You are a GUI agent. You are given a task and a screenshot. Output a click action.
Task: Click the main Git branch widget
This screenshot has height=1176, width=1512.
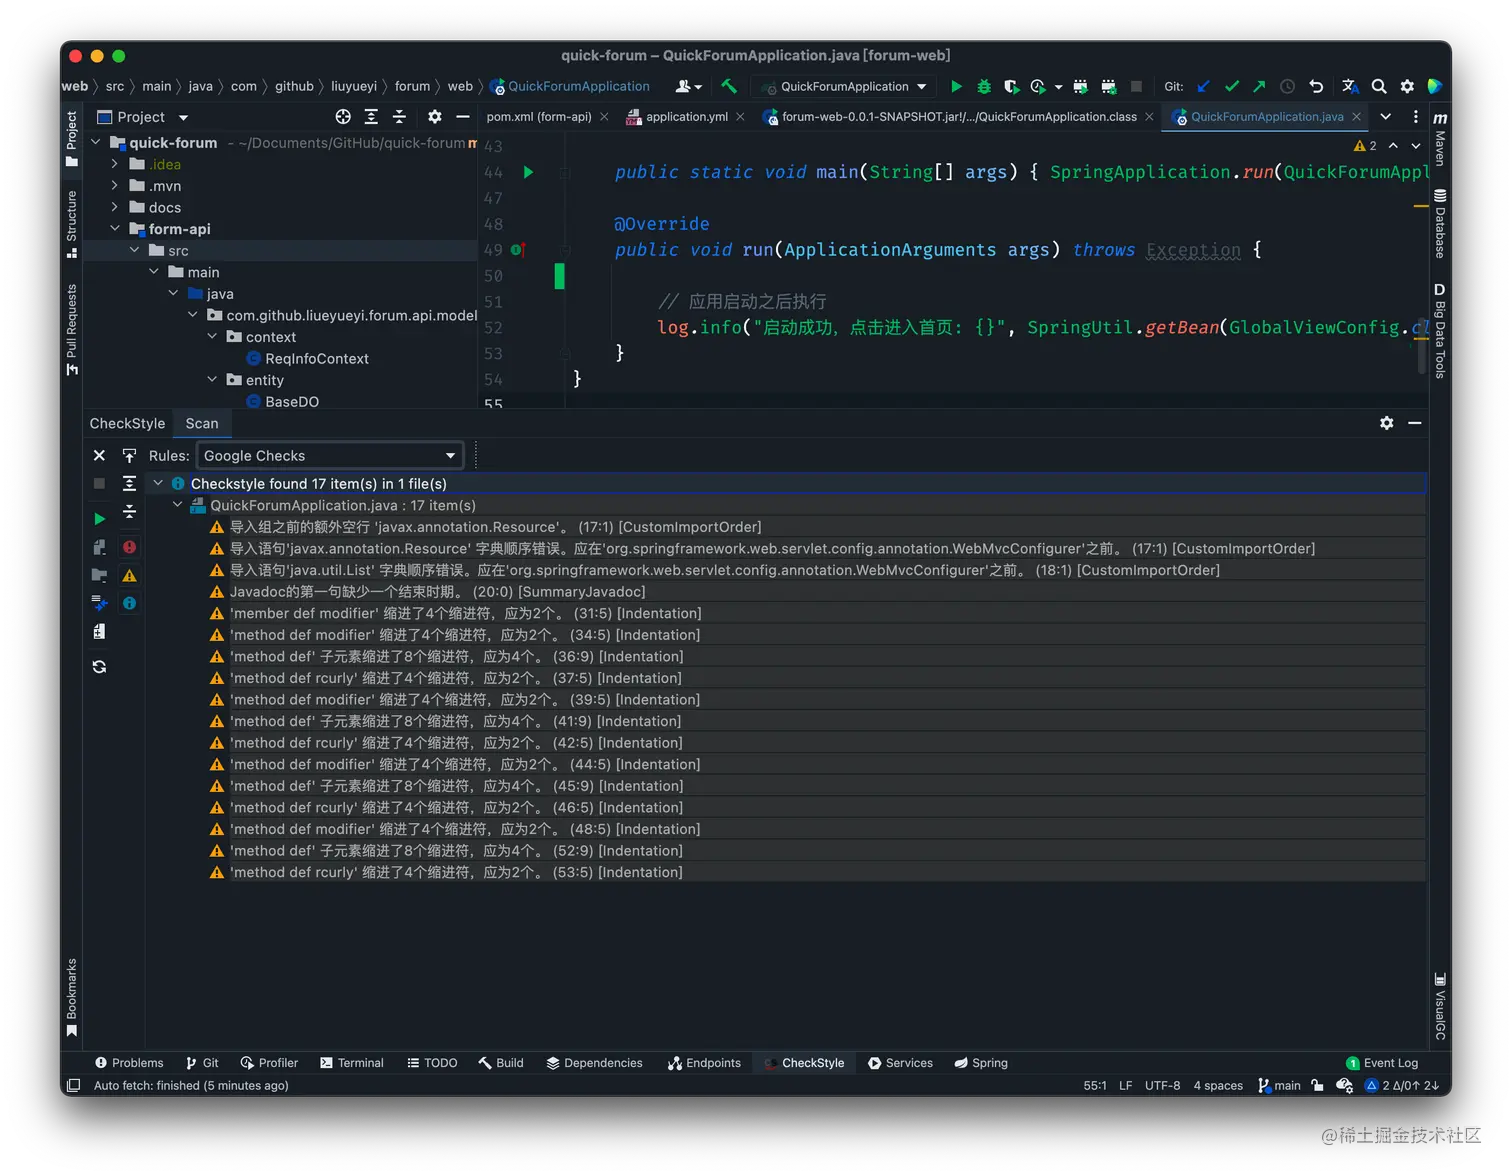[1279, 1086]
